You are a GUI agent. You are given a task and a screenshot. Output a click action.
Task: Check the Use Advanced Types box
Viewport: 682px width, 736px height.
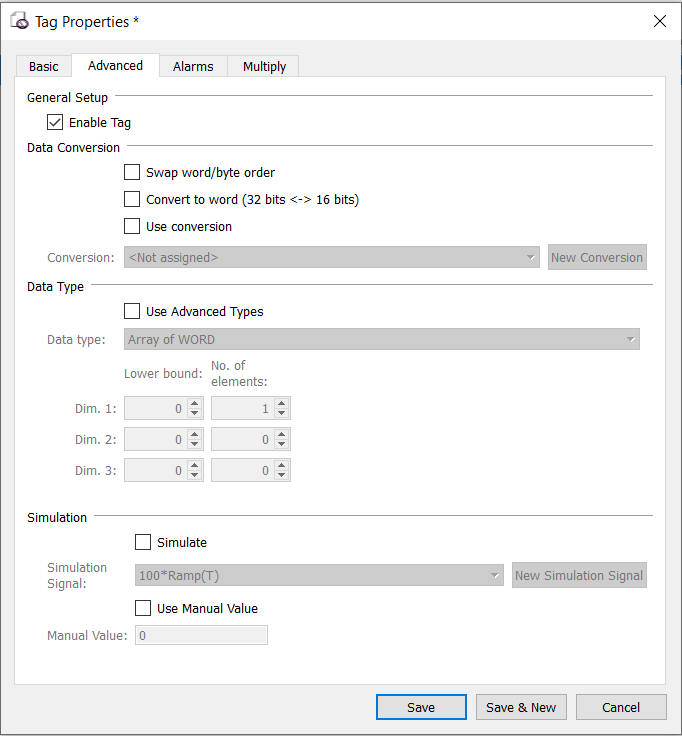click(132, 311)
